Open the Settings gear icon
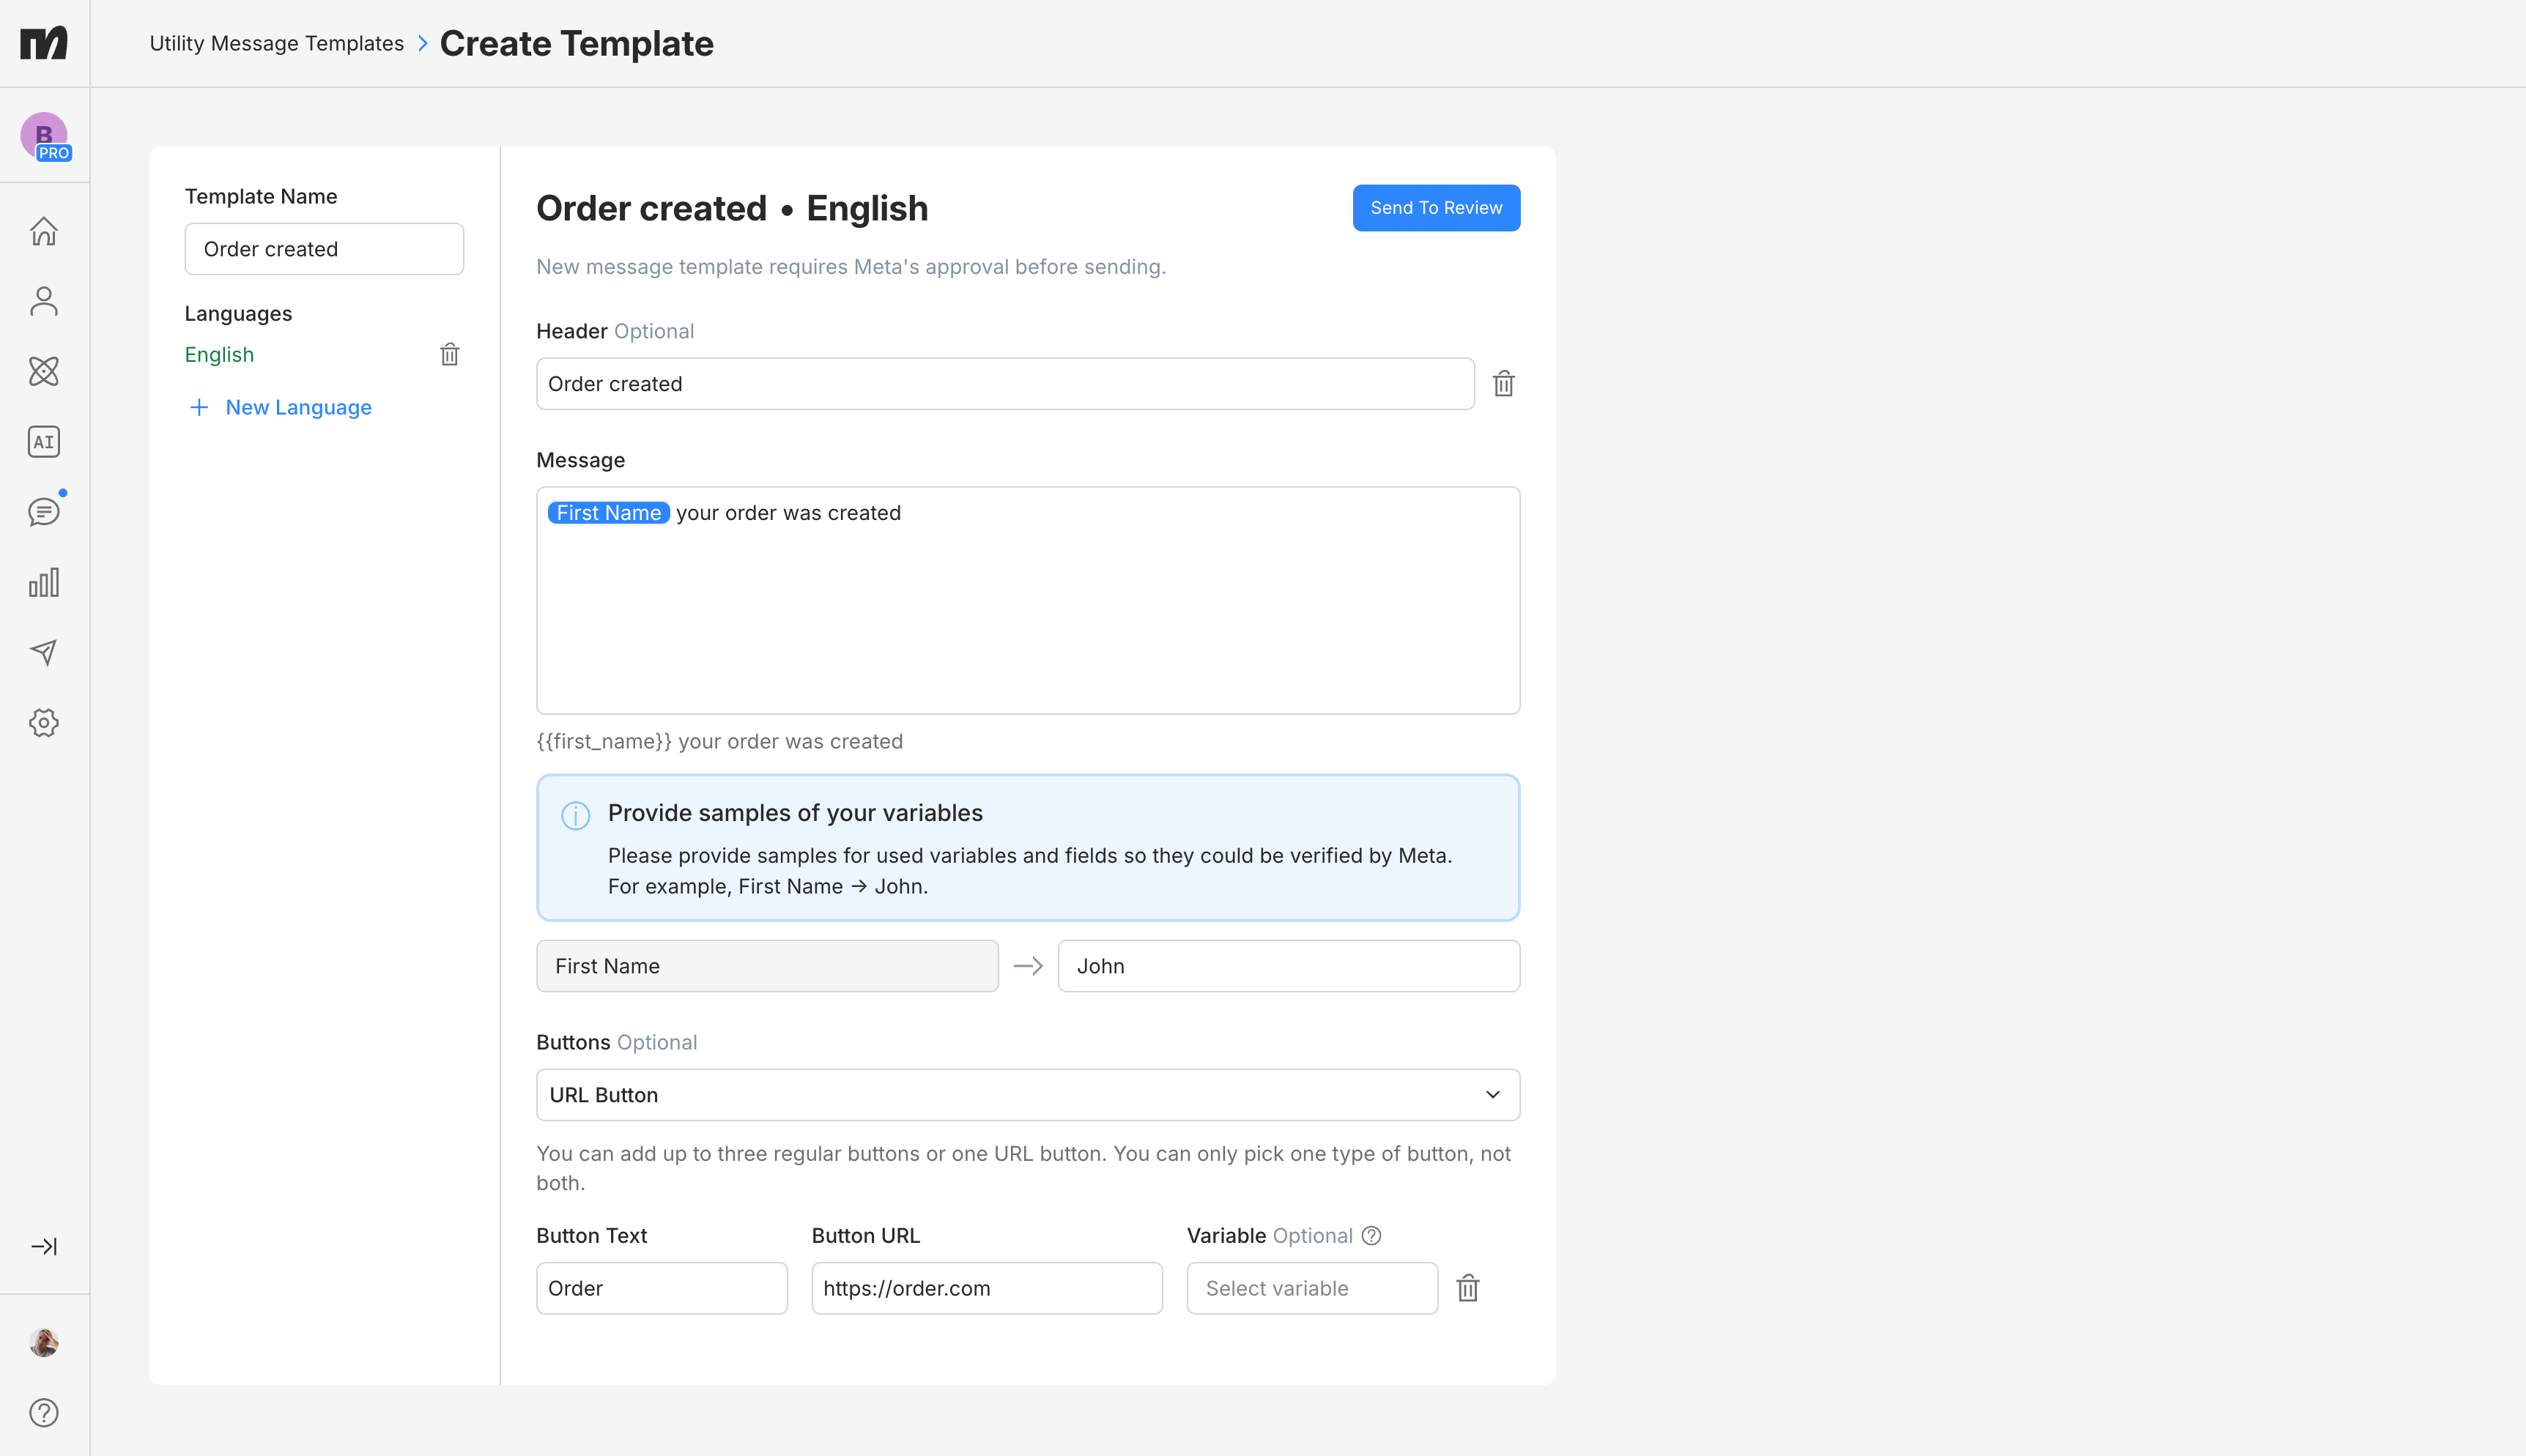 (x=44, y=723)
